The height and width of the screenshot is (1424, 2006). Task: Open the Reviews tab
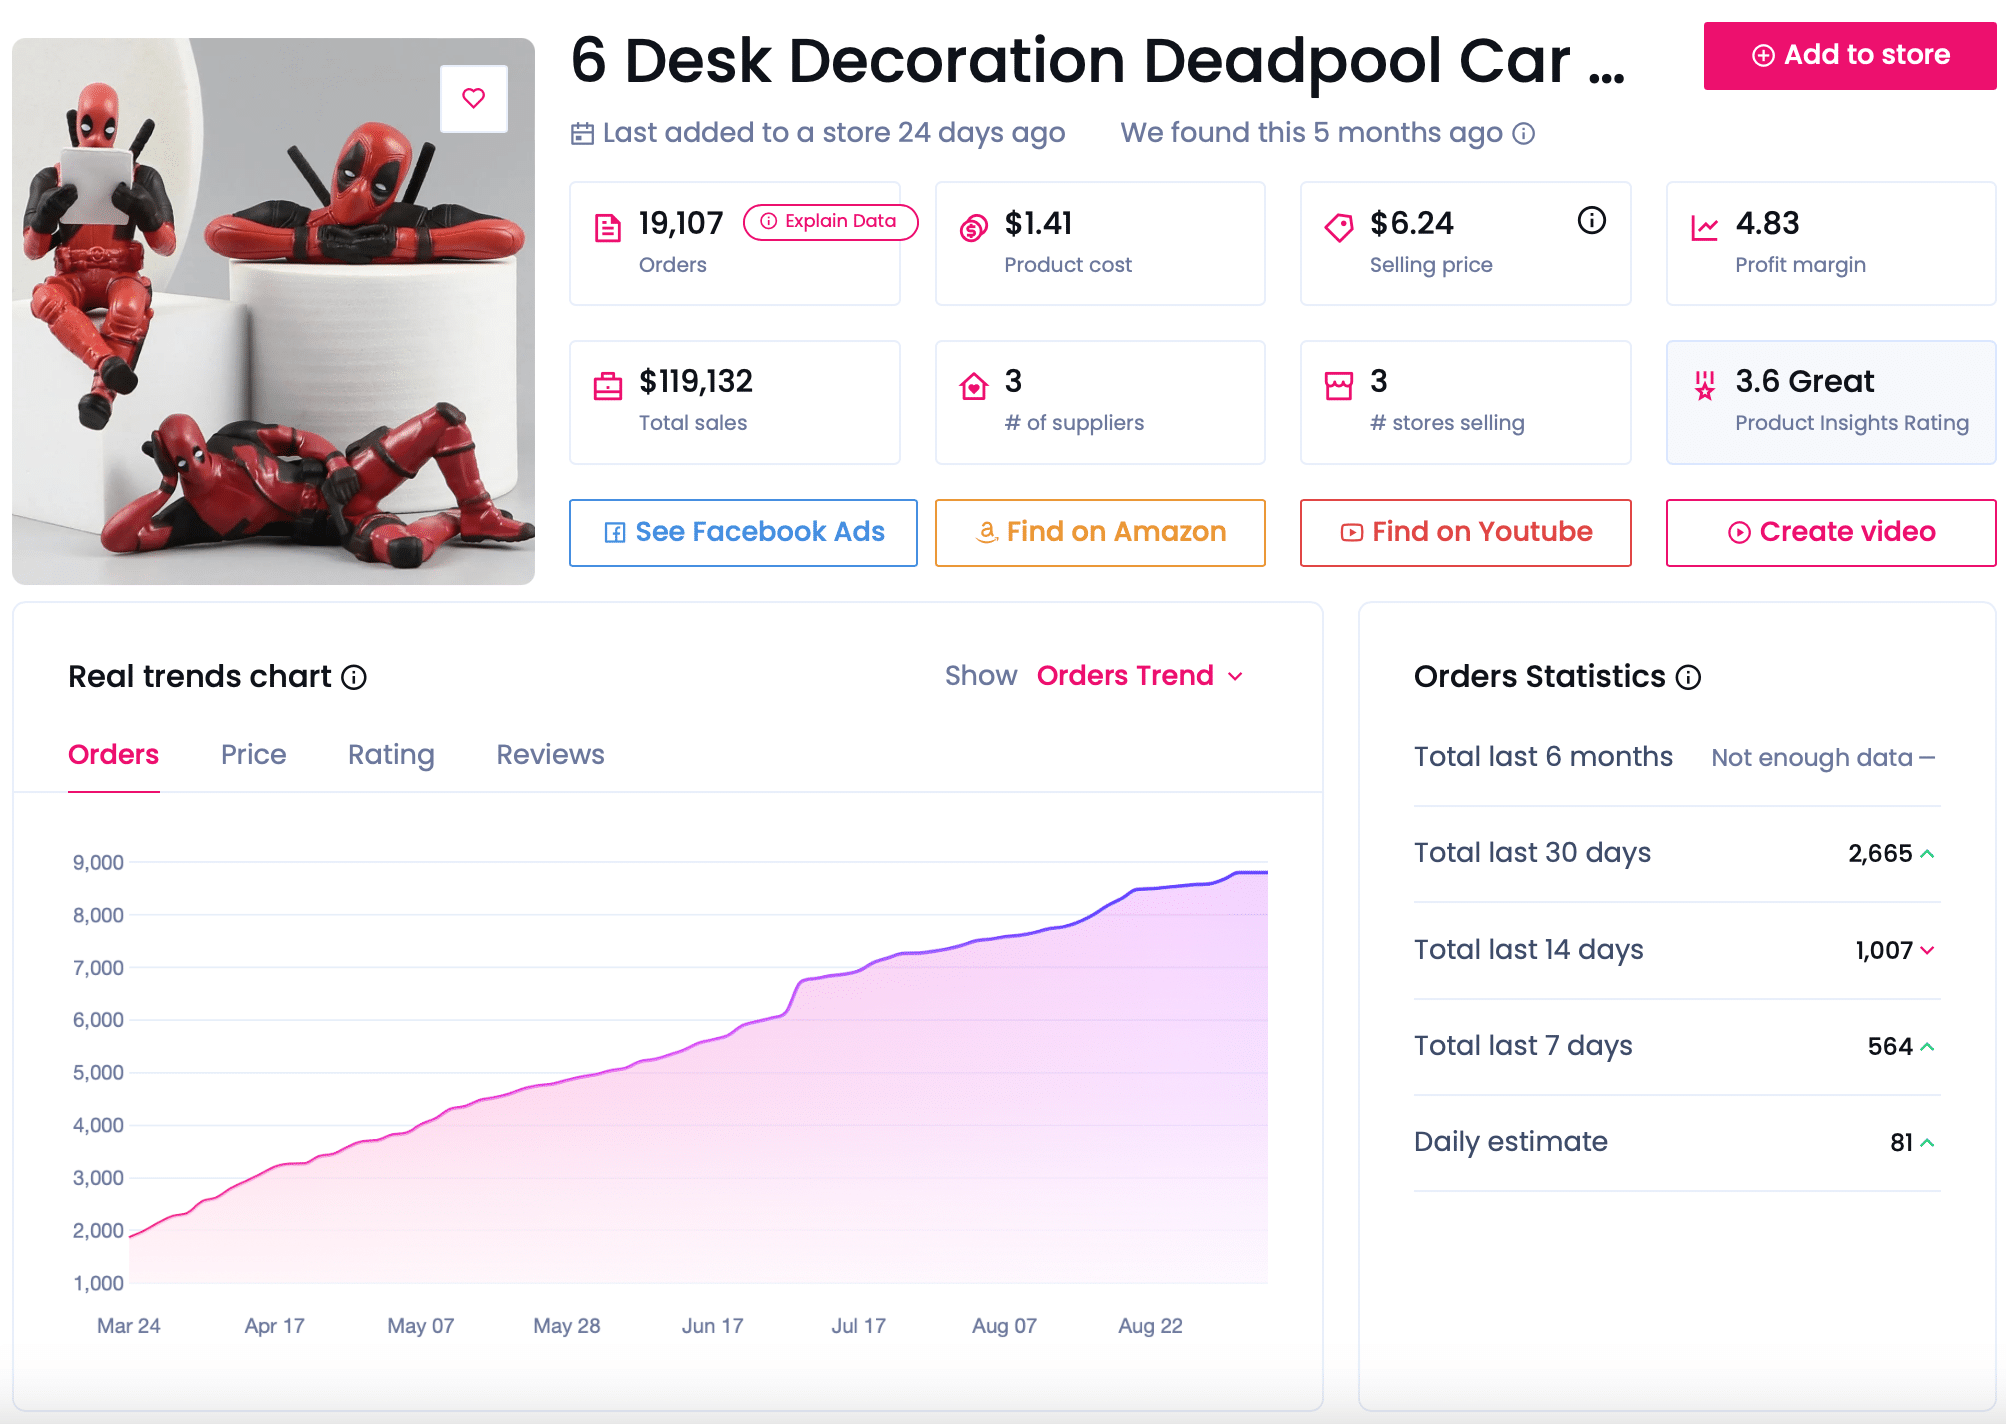549,755
